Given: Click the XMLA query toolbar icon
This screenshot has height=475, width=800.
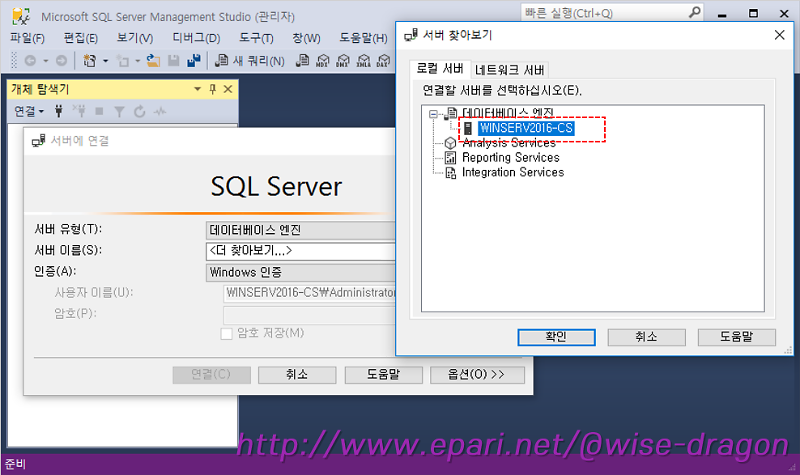Looking at the screenshot, I should coord(363,61).
